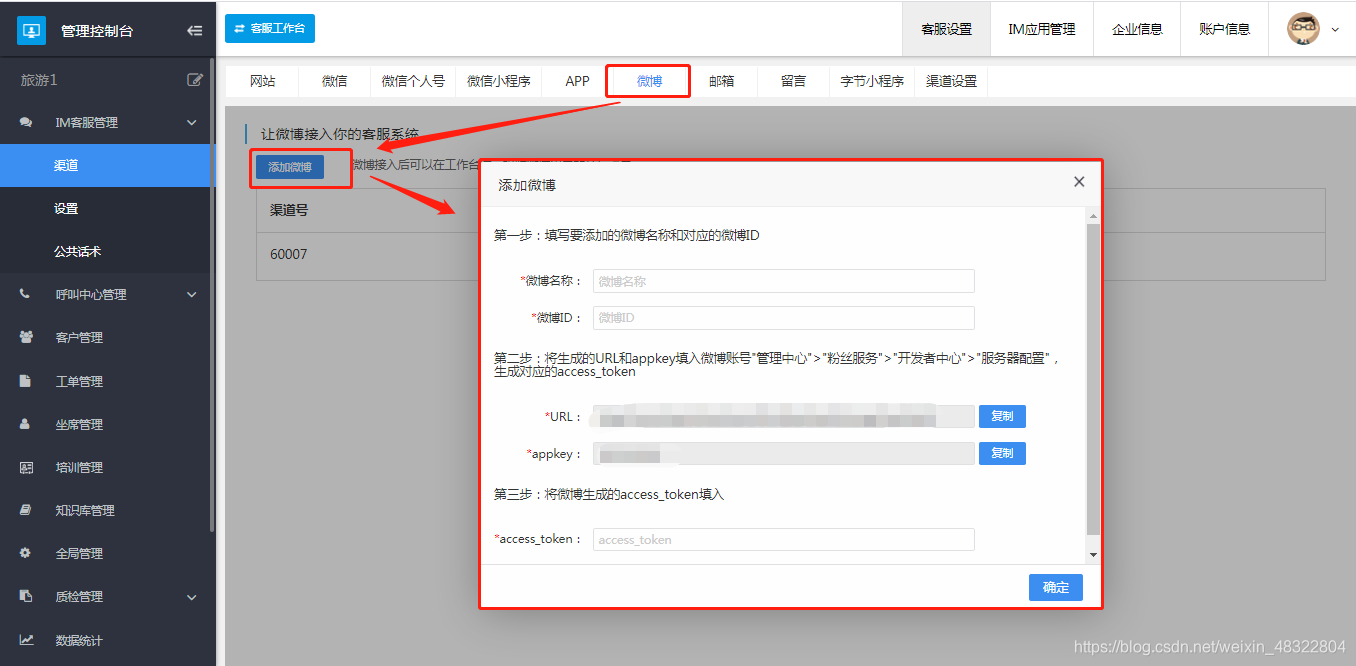Click the 数据统计 chart icon
This screenshot has width=1356, height=666.
coord(26,640)
